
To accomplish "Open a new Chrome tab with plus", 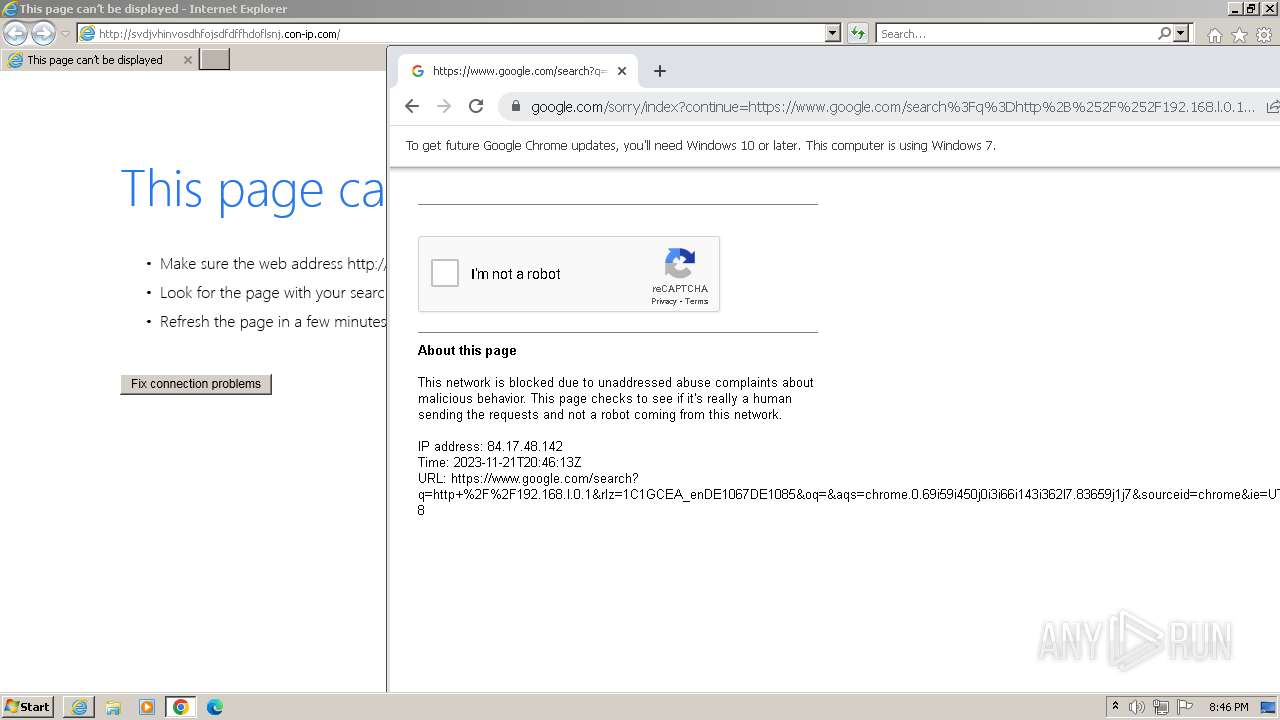I will tap(660, 71).
